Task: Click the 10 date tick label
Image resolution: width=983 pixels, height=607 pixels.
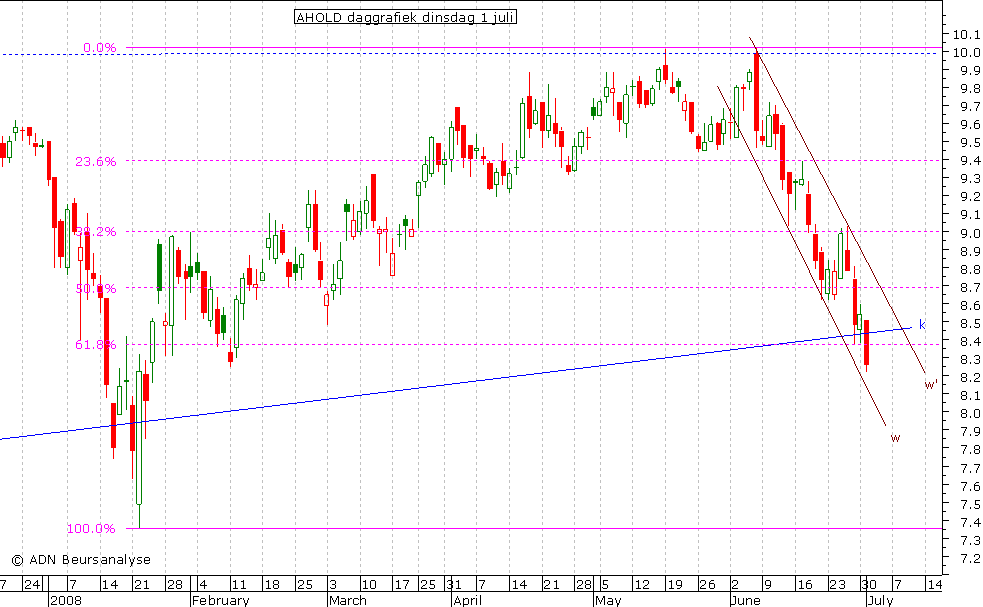Action: point(369,584)
